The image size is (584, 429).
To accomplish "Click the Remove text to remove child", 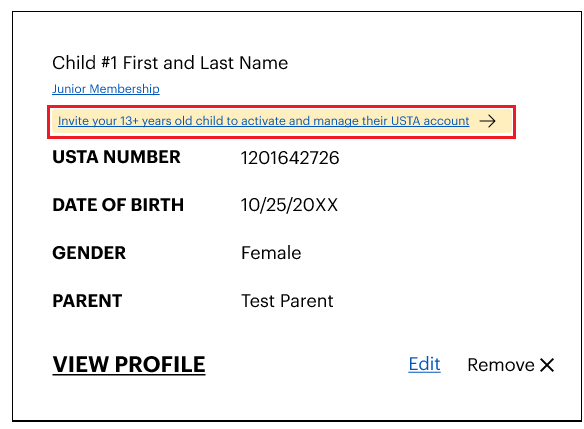I will click(x=501, y=365).
